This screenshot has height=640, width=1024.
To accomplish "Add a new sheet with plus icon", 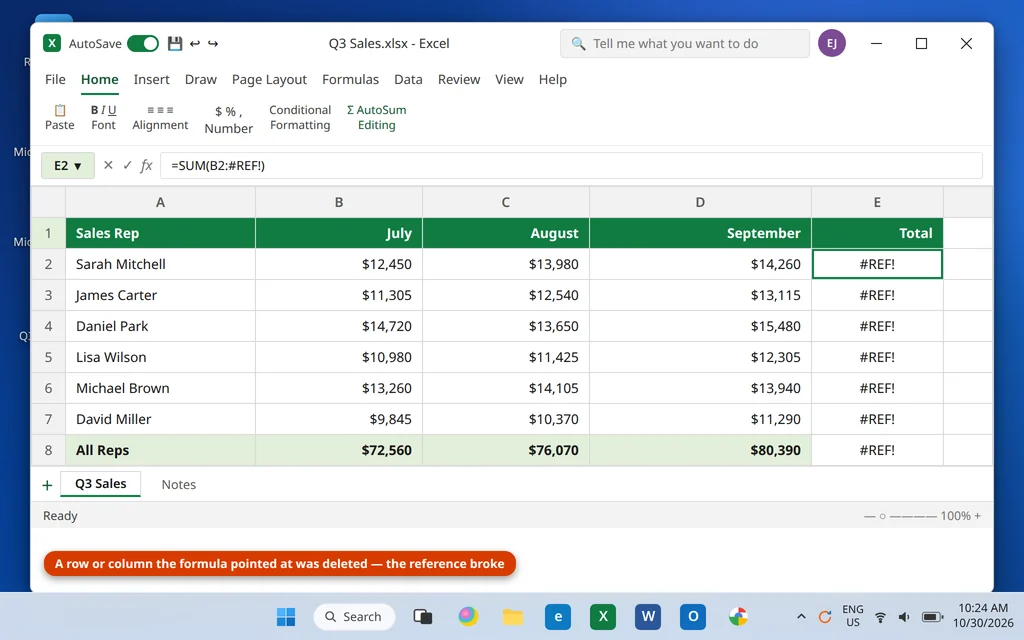I will point(47,485).
